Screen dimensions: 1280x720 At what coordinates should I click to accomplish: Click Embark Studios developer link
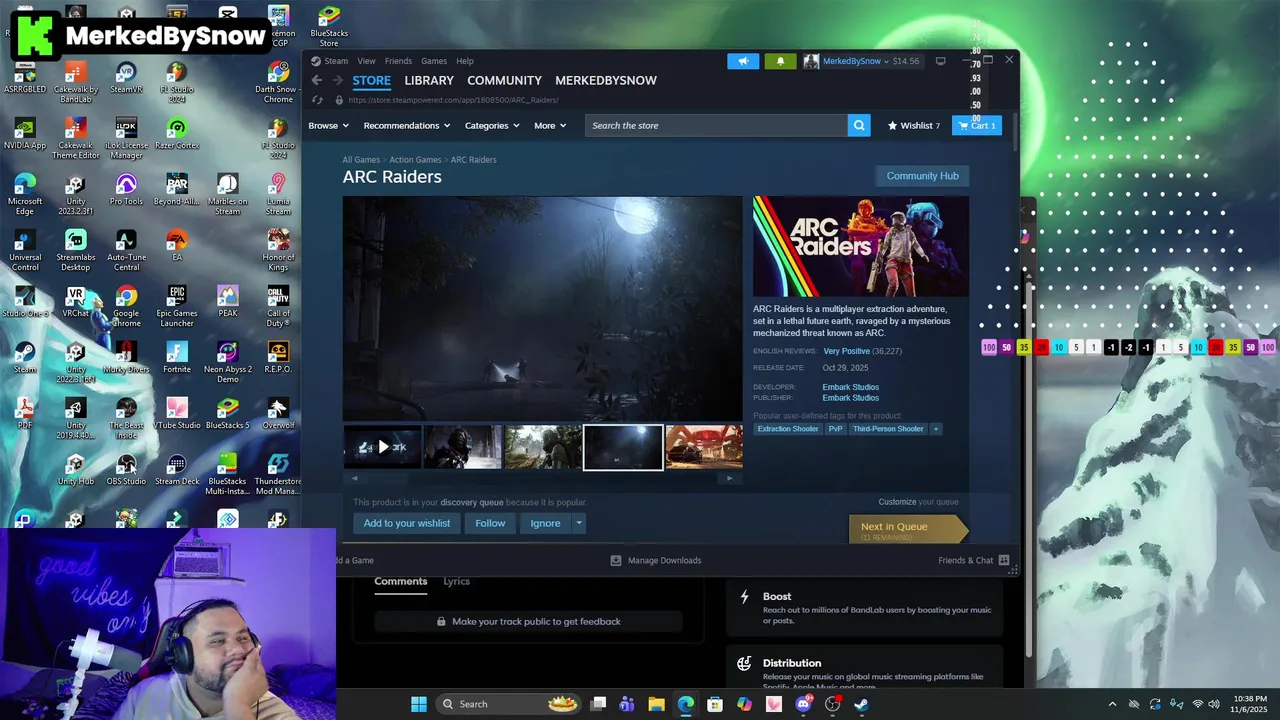850,387
